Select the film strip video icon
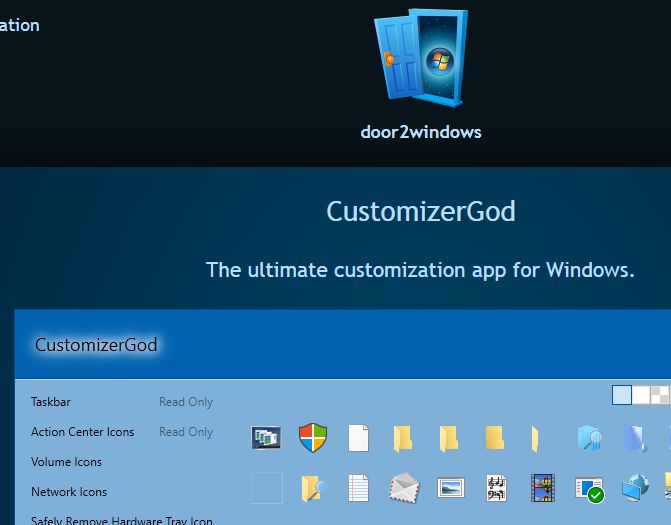The height and width of the screenshot is (525, 671). coord(543,488)
